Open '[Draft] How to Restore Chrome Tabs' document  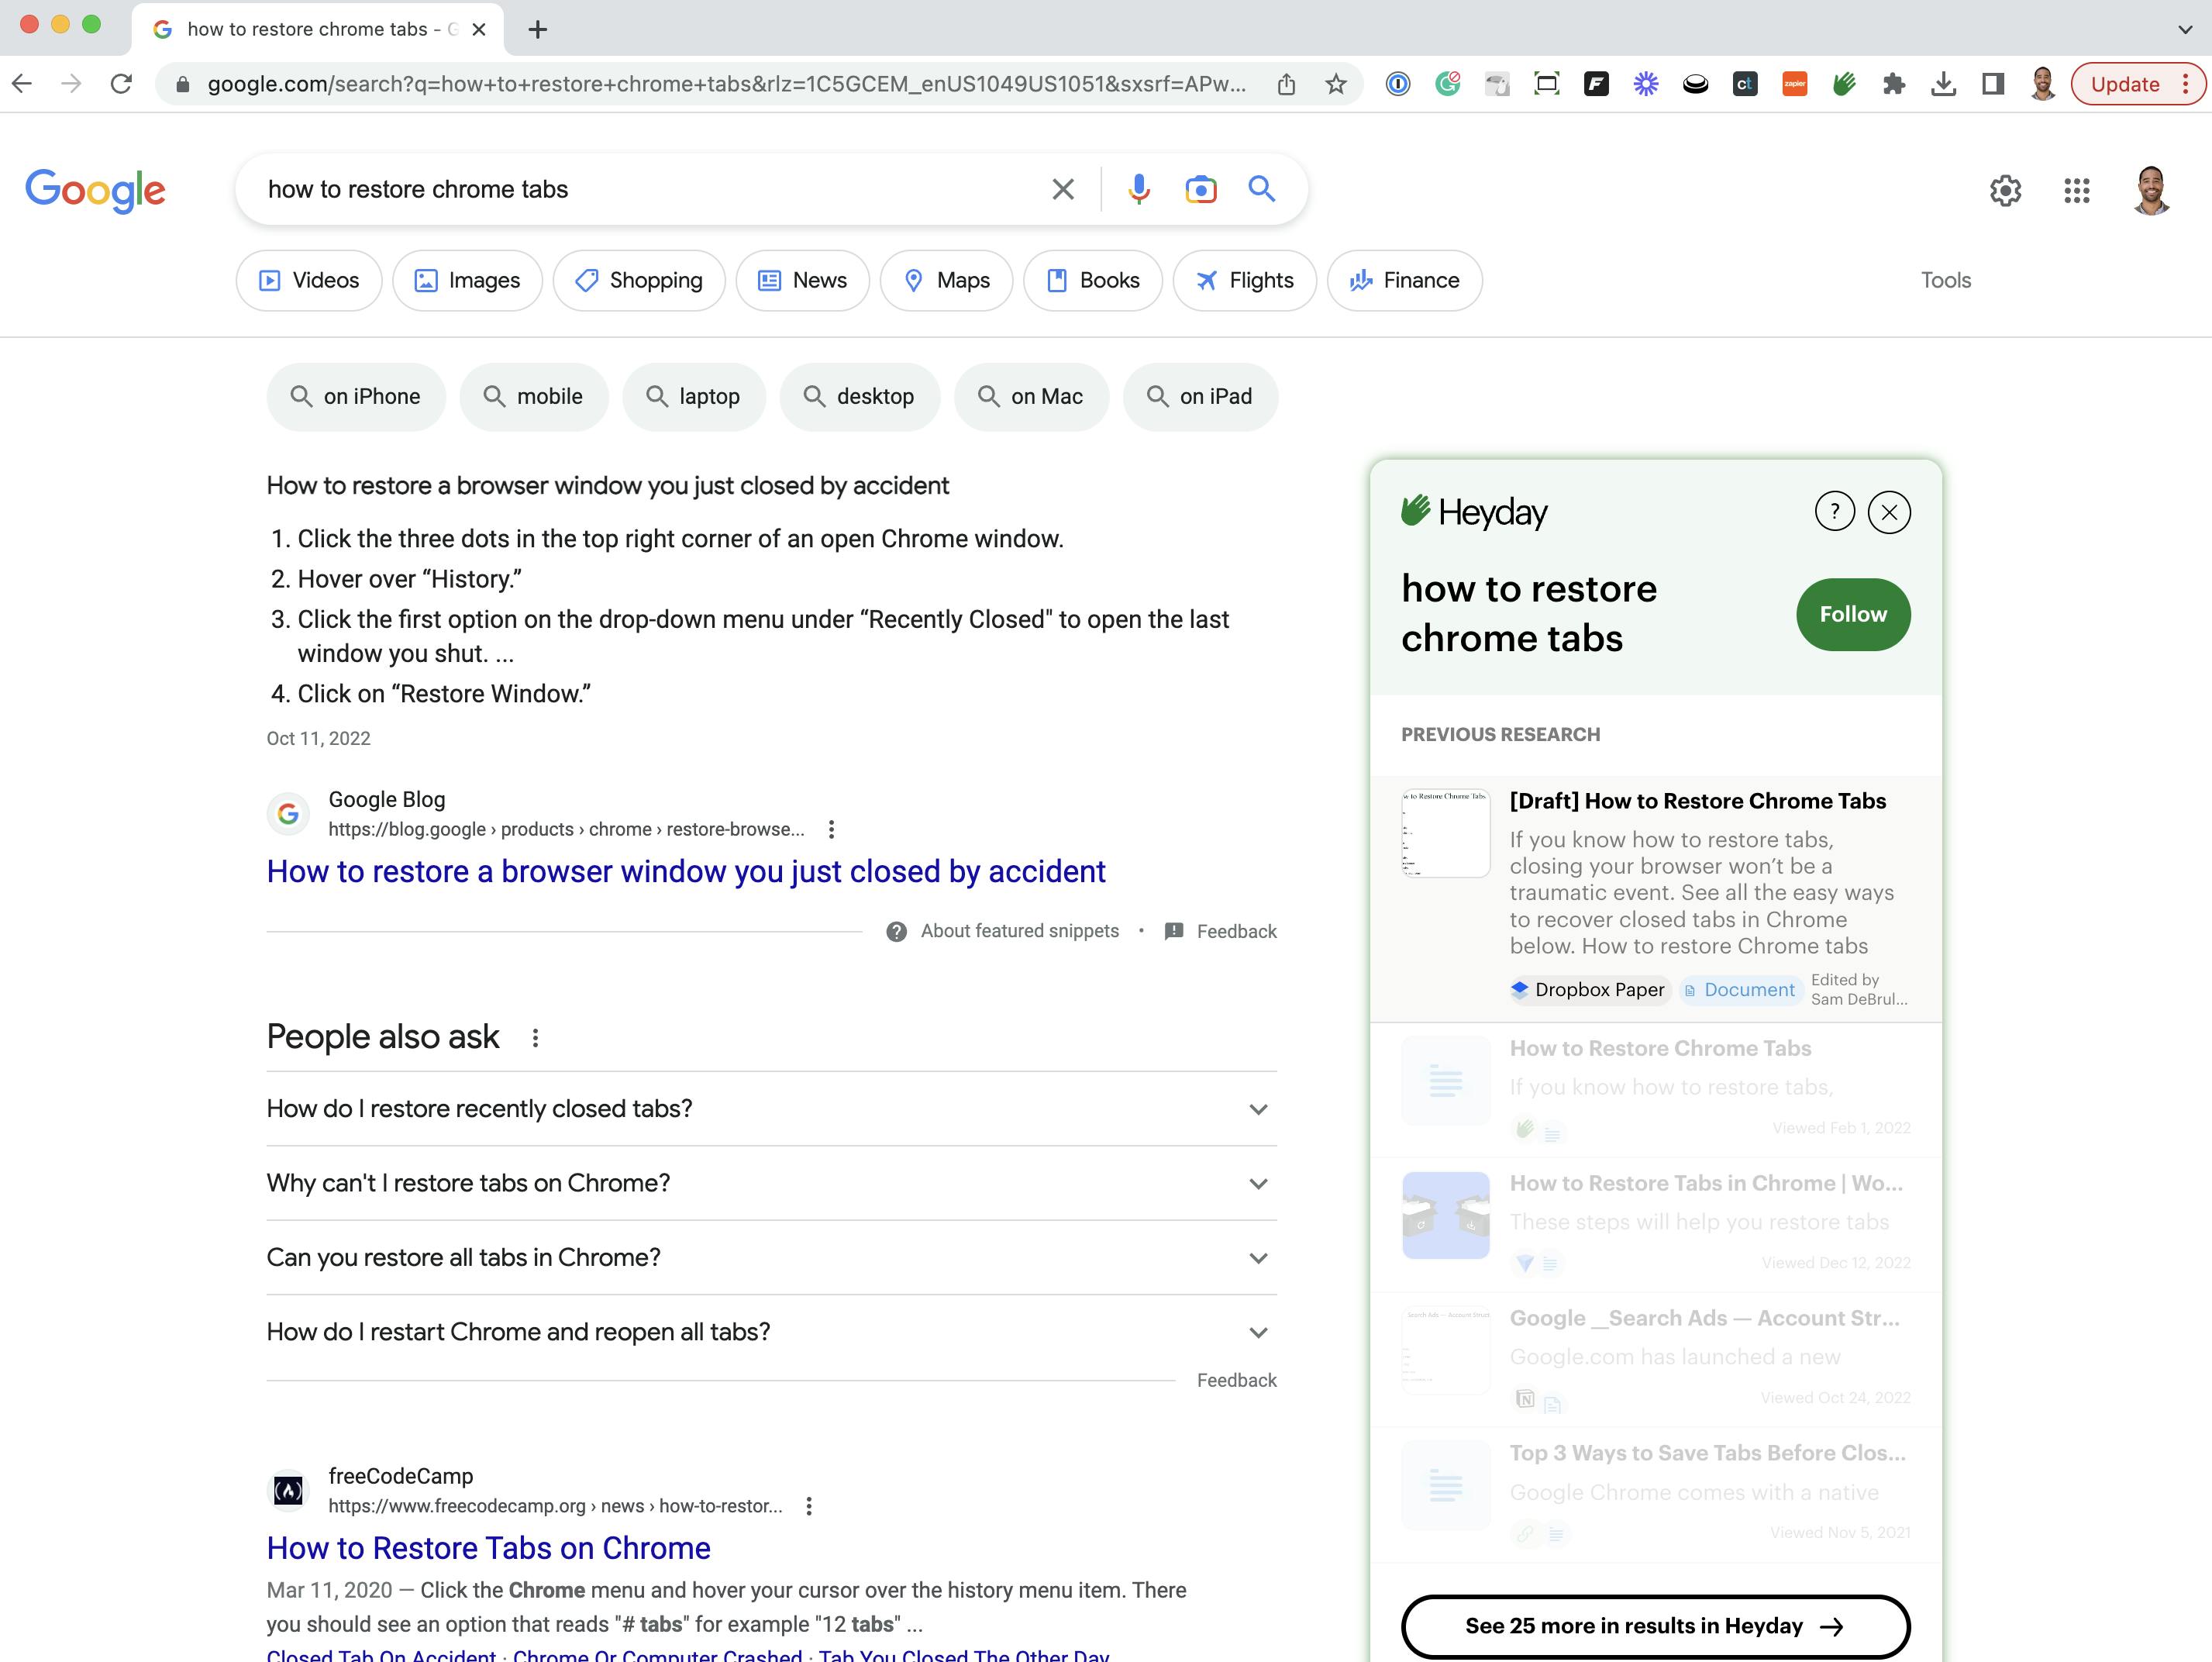click(x=1697, y=801)
